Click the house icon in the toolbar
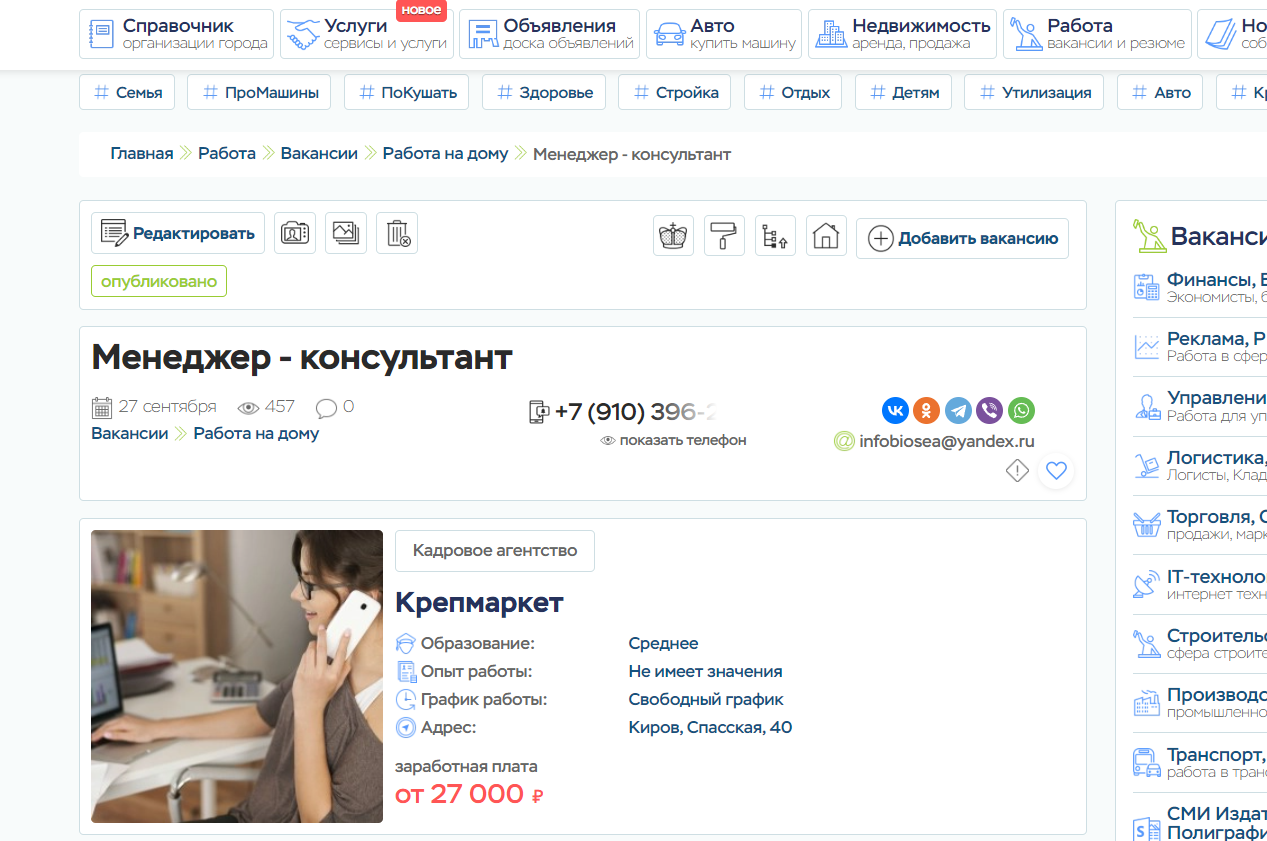Viewport: 1267px width, 841px height. 825,236
